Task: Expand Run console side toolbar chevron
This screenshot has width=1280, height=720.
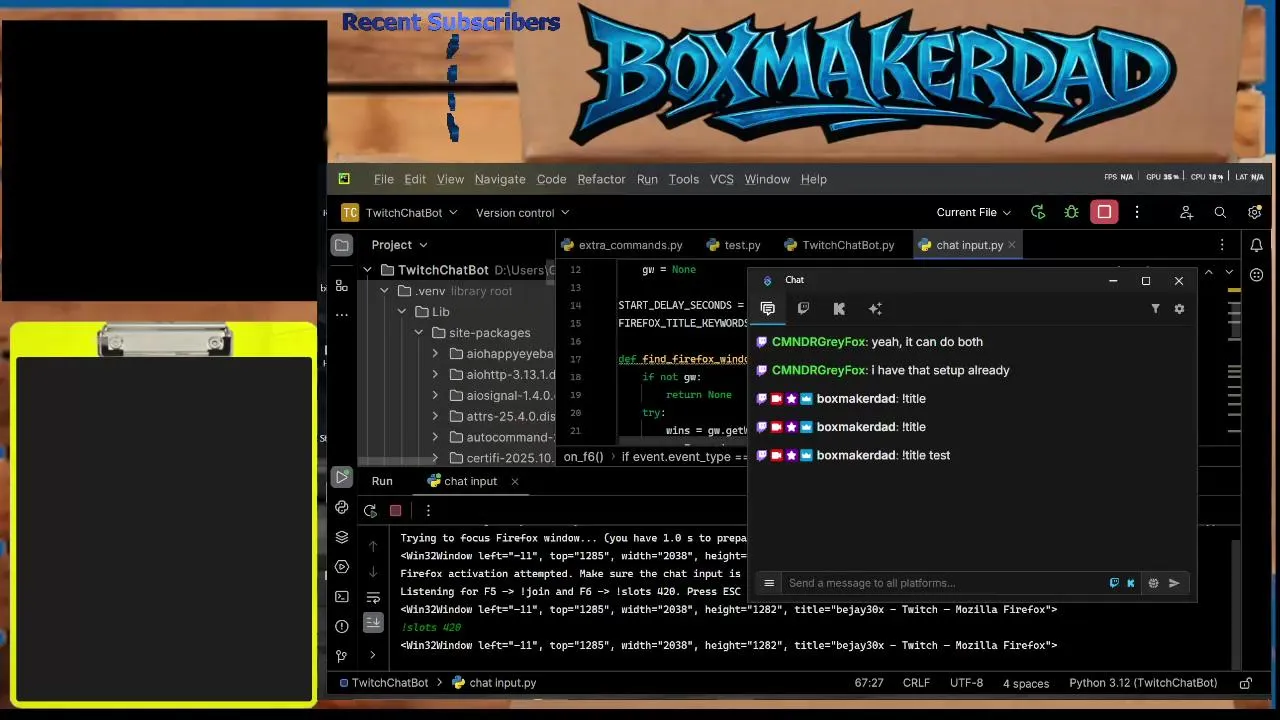Action: (x=373, y=655)
